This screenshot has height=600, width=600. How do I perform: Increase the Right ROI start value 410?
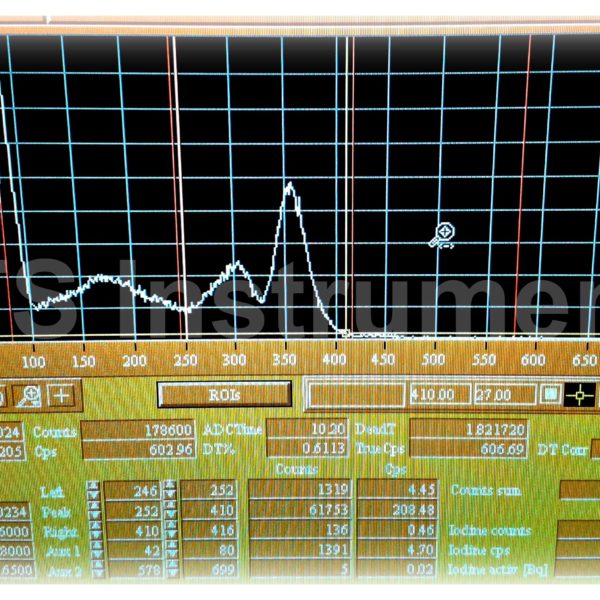point(95,526)
